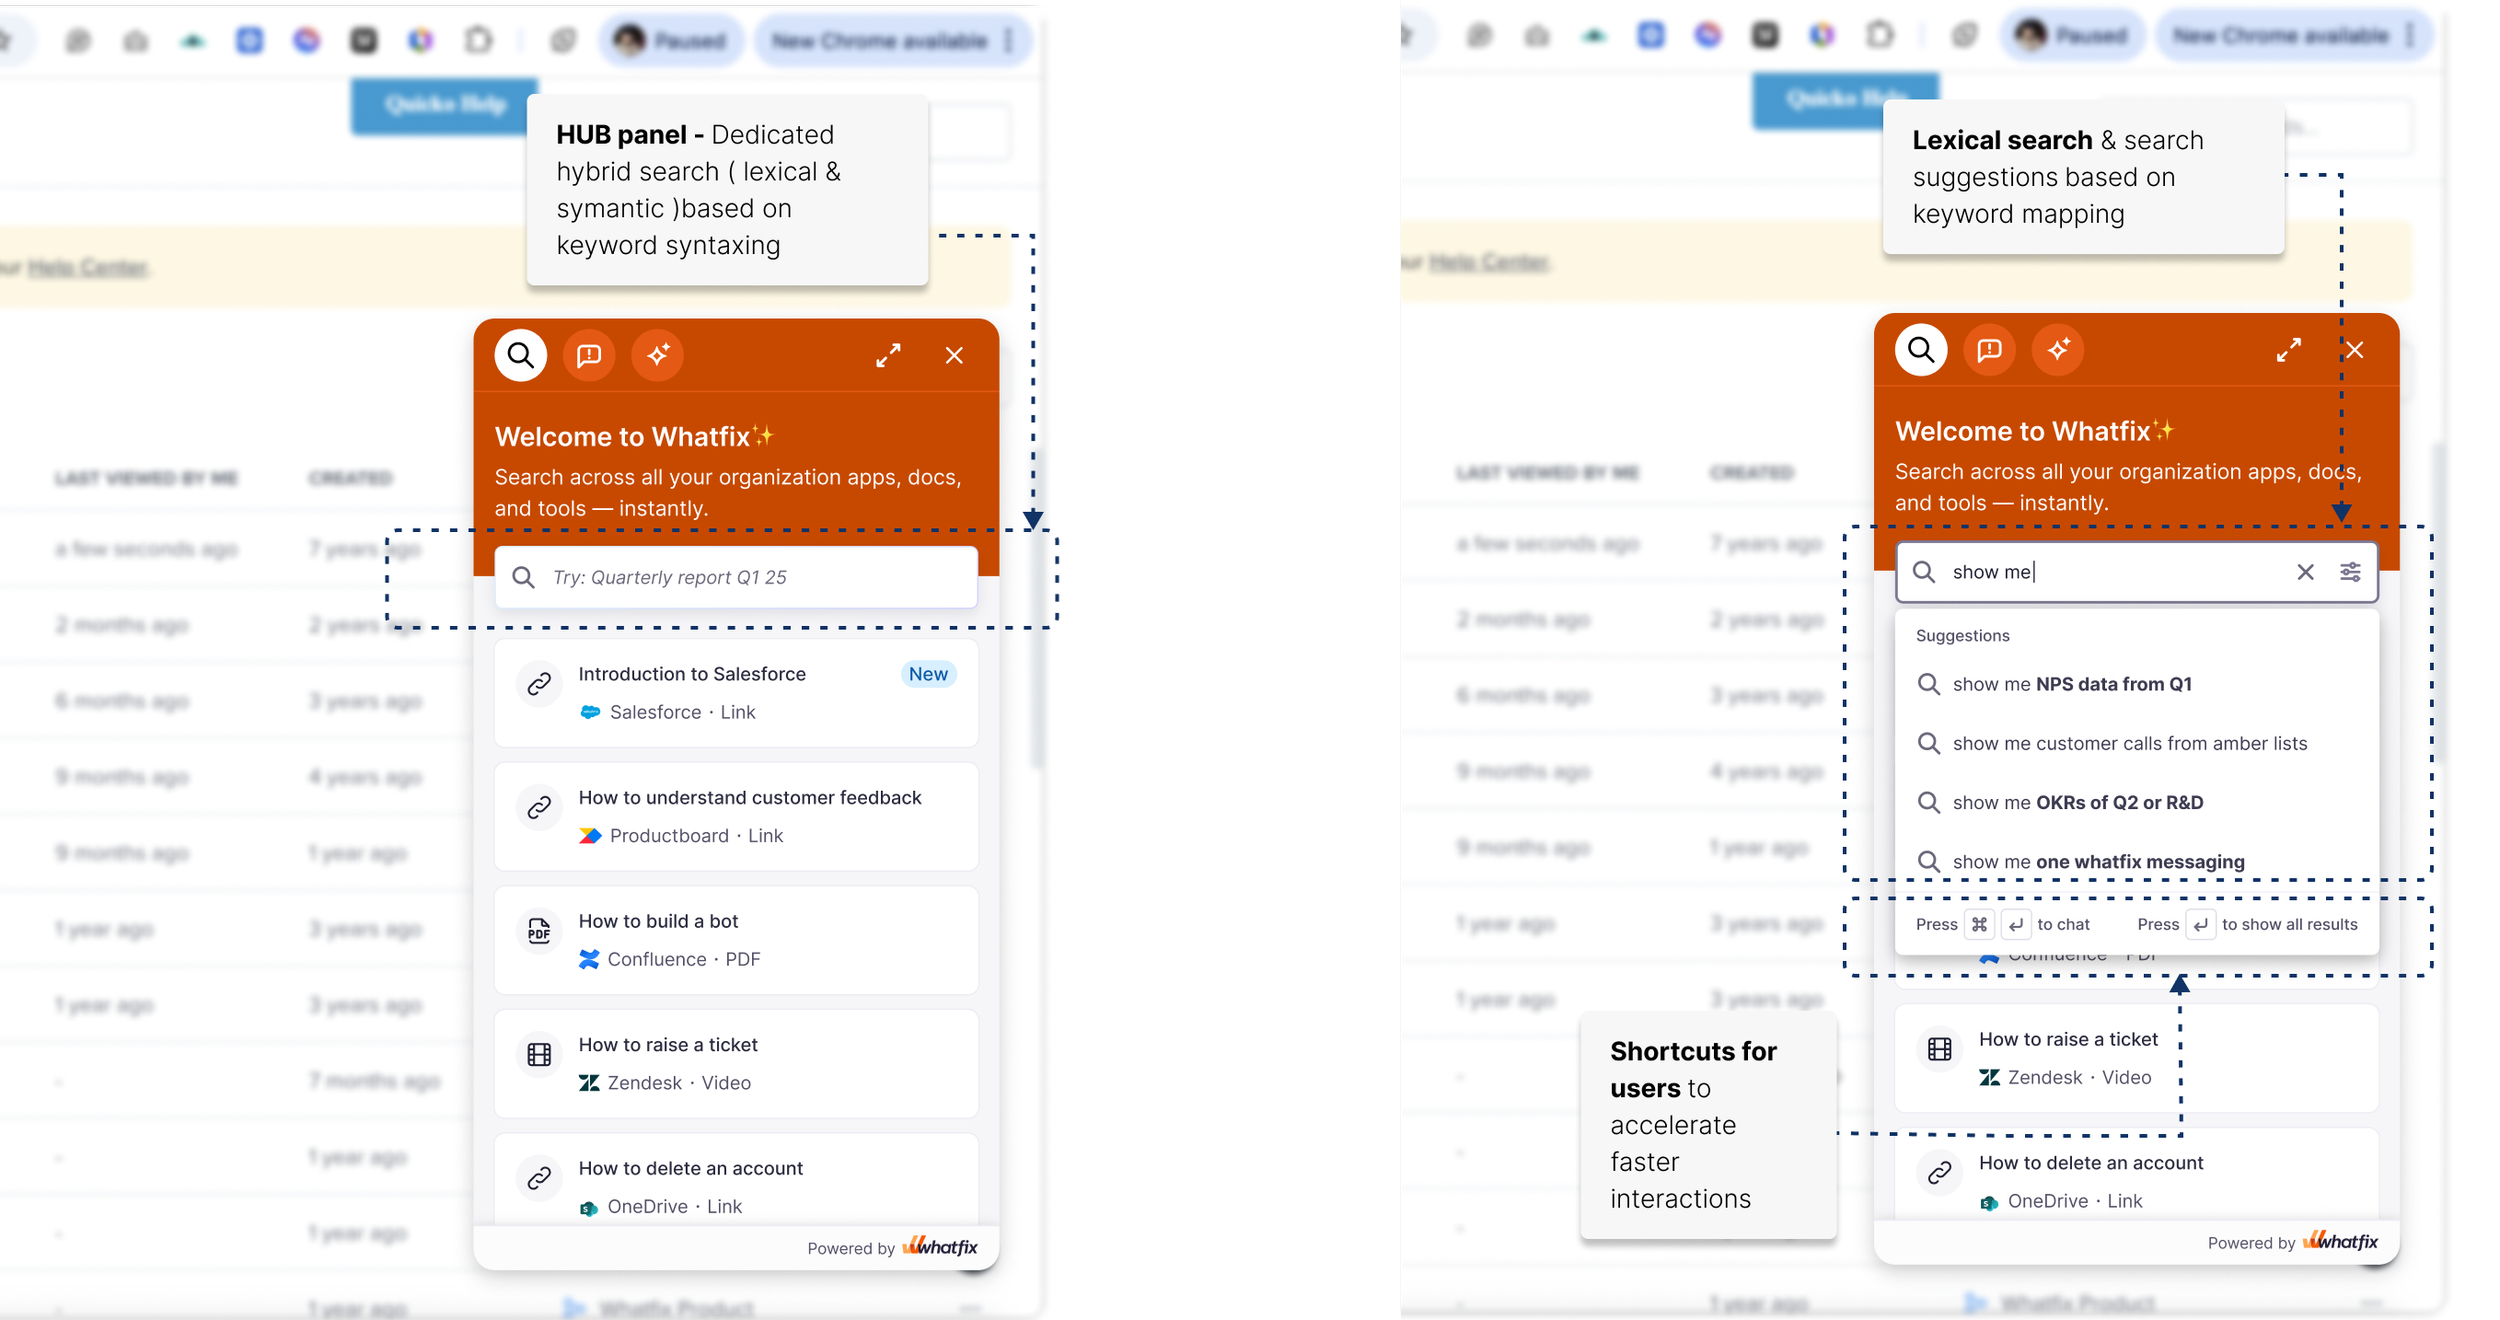2500x1320 pixels.
Task: Clear the 'show me' search text
Action: 2305,571
